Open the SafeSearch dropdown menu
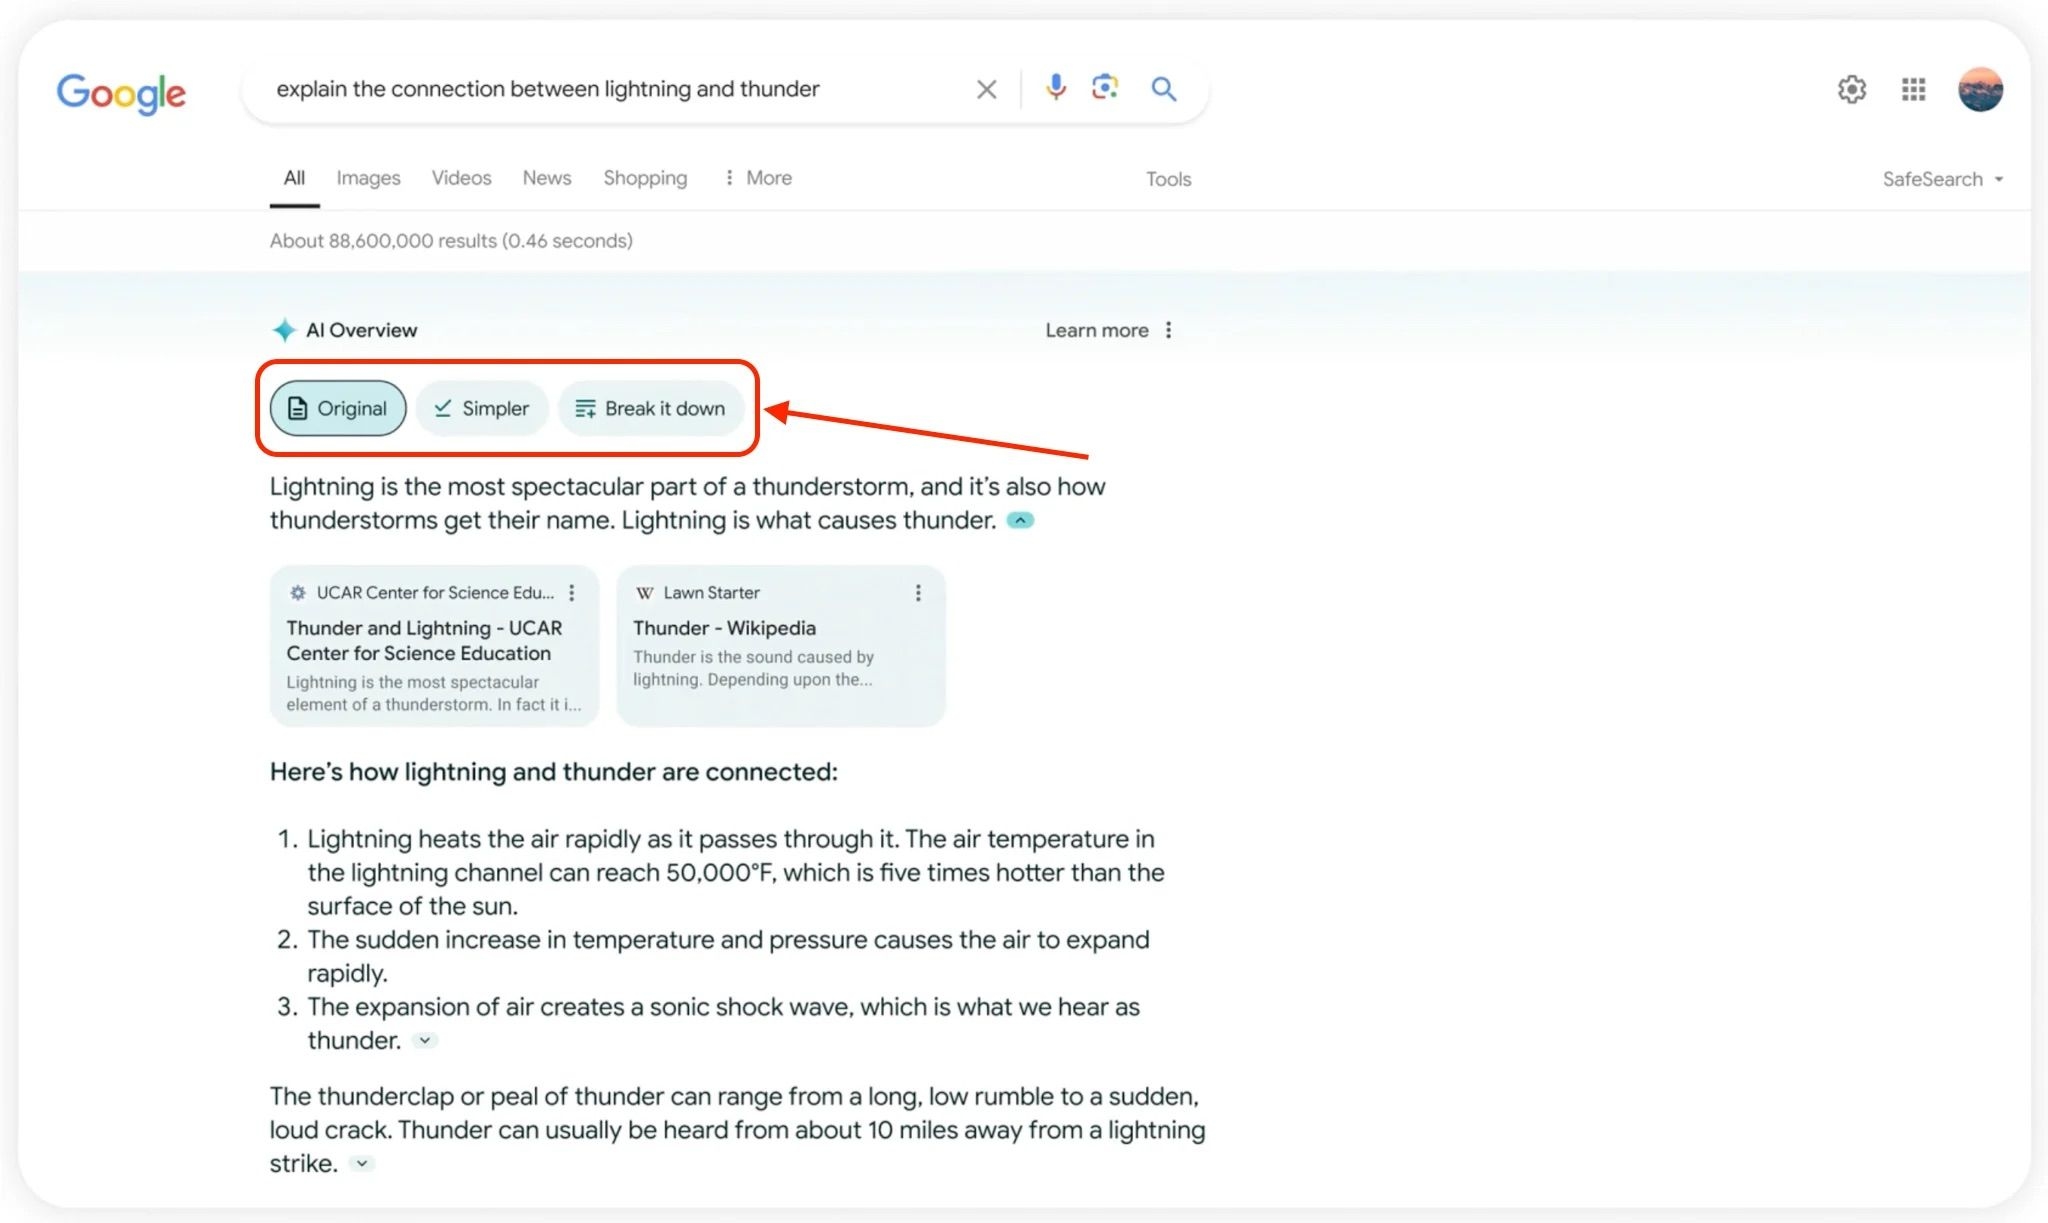This screenshot has height=1223, width=2048. pyautogui.click(x=1943, y=178)
